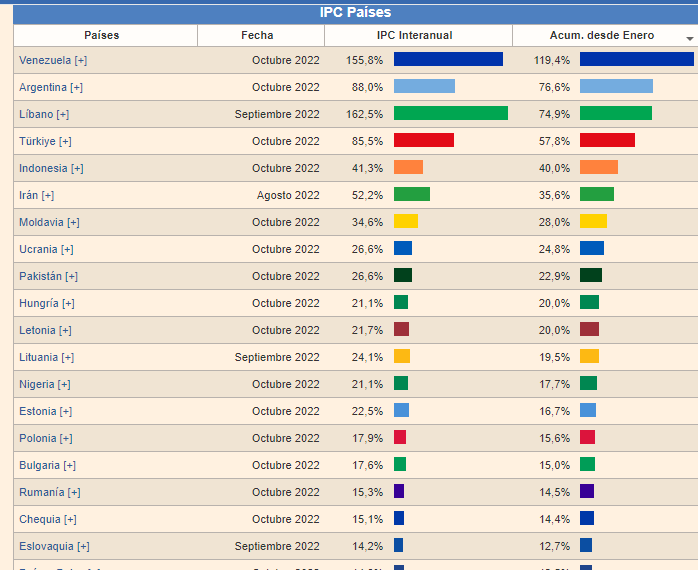Click Líbano's green interanual bar
The width and height of the screenshot is (698, 570).
450,114
